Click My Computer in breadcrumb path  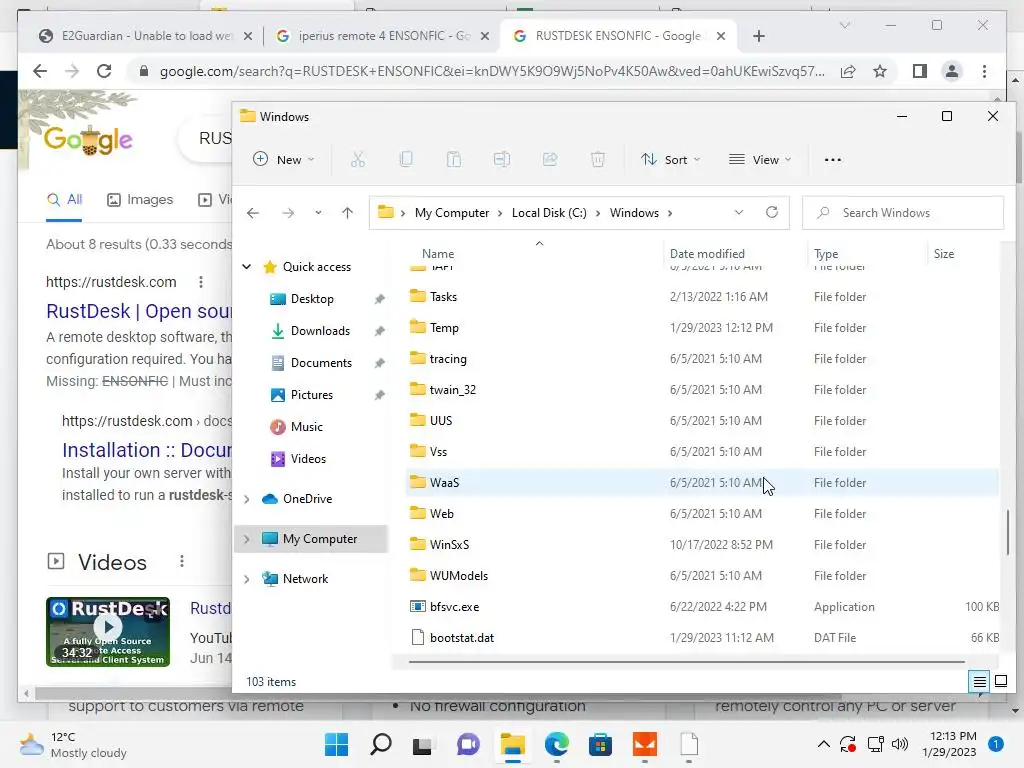(x=452, y=213)
